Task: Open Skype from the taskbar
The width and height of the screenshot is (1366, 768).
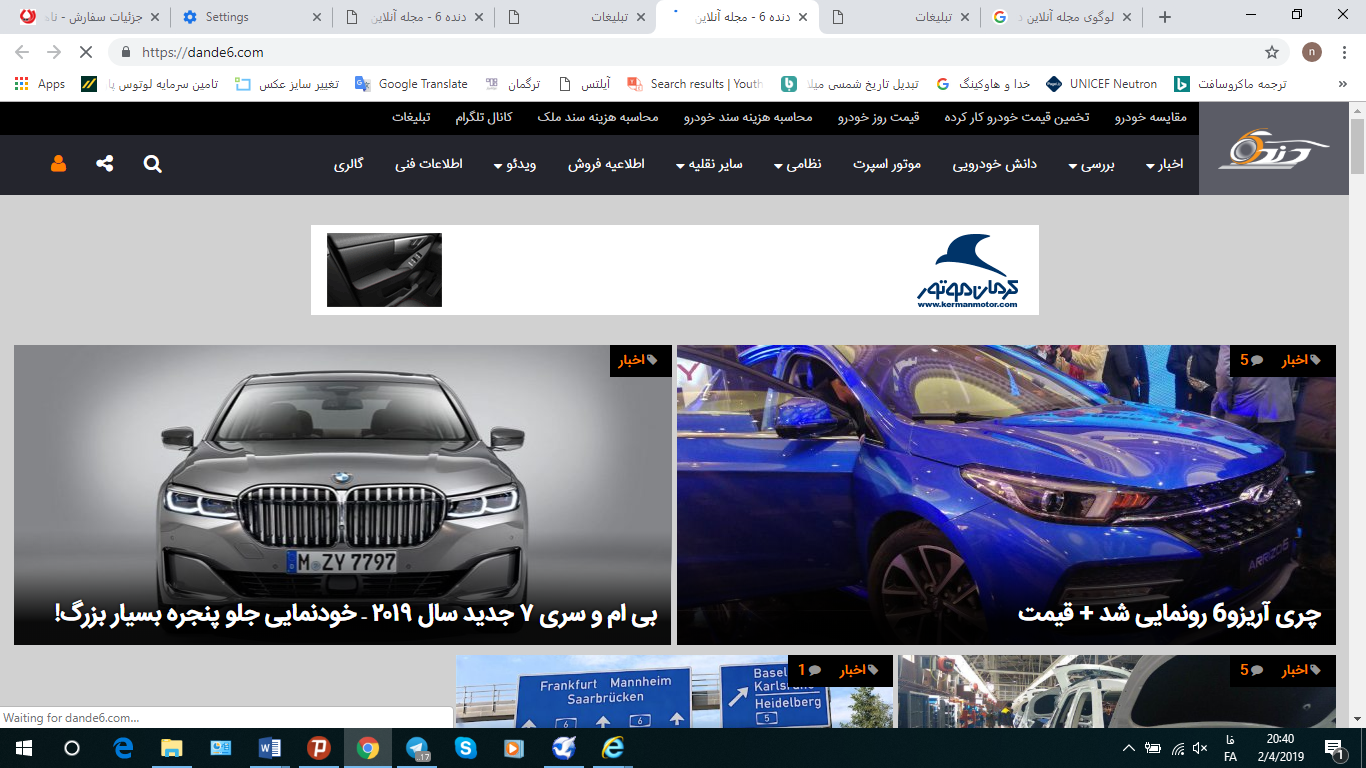Action: click(466, 746)
